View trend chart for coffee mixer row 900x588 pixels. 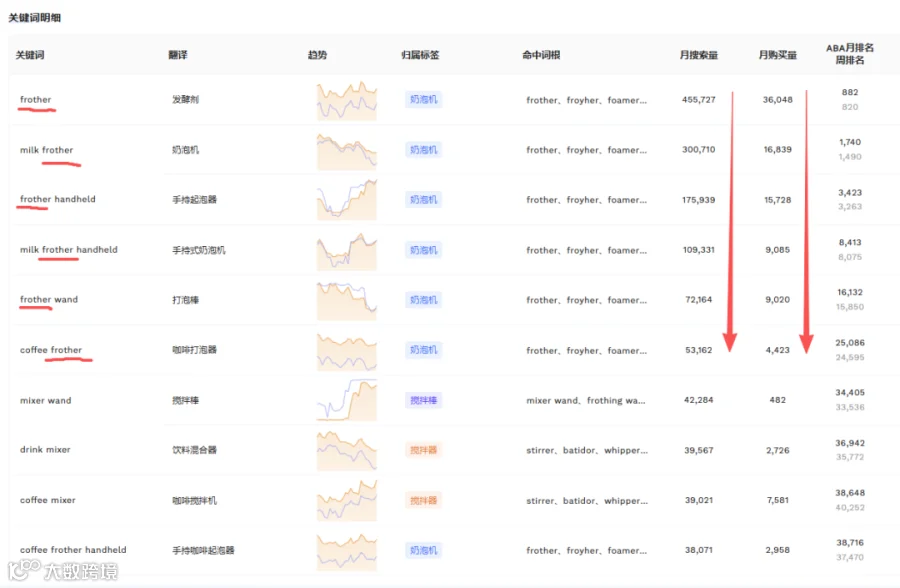click(x=347, y=501)
